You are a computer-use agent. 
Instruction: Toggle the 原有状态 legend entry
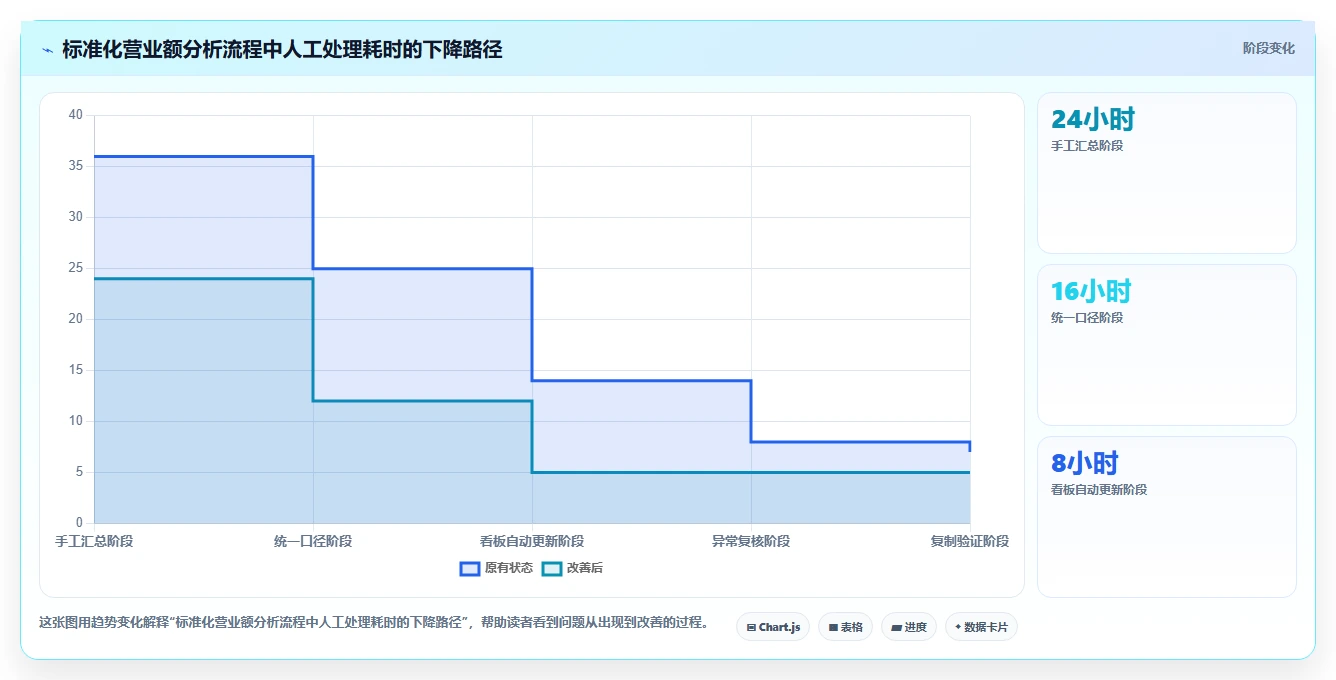[x=496, y=568]
